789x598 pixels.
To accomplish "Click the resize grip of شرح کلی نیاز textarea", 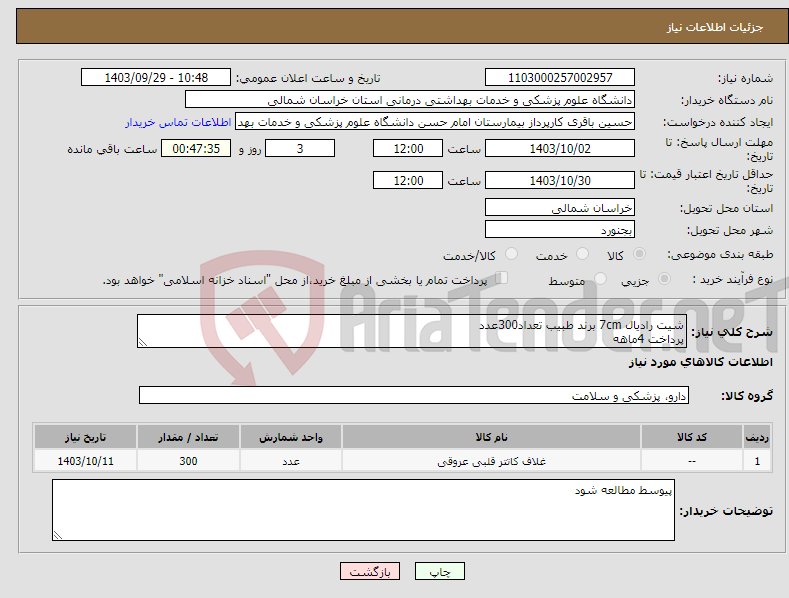I will tap(143, 342).
